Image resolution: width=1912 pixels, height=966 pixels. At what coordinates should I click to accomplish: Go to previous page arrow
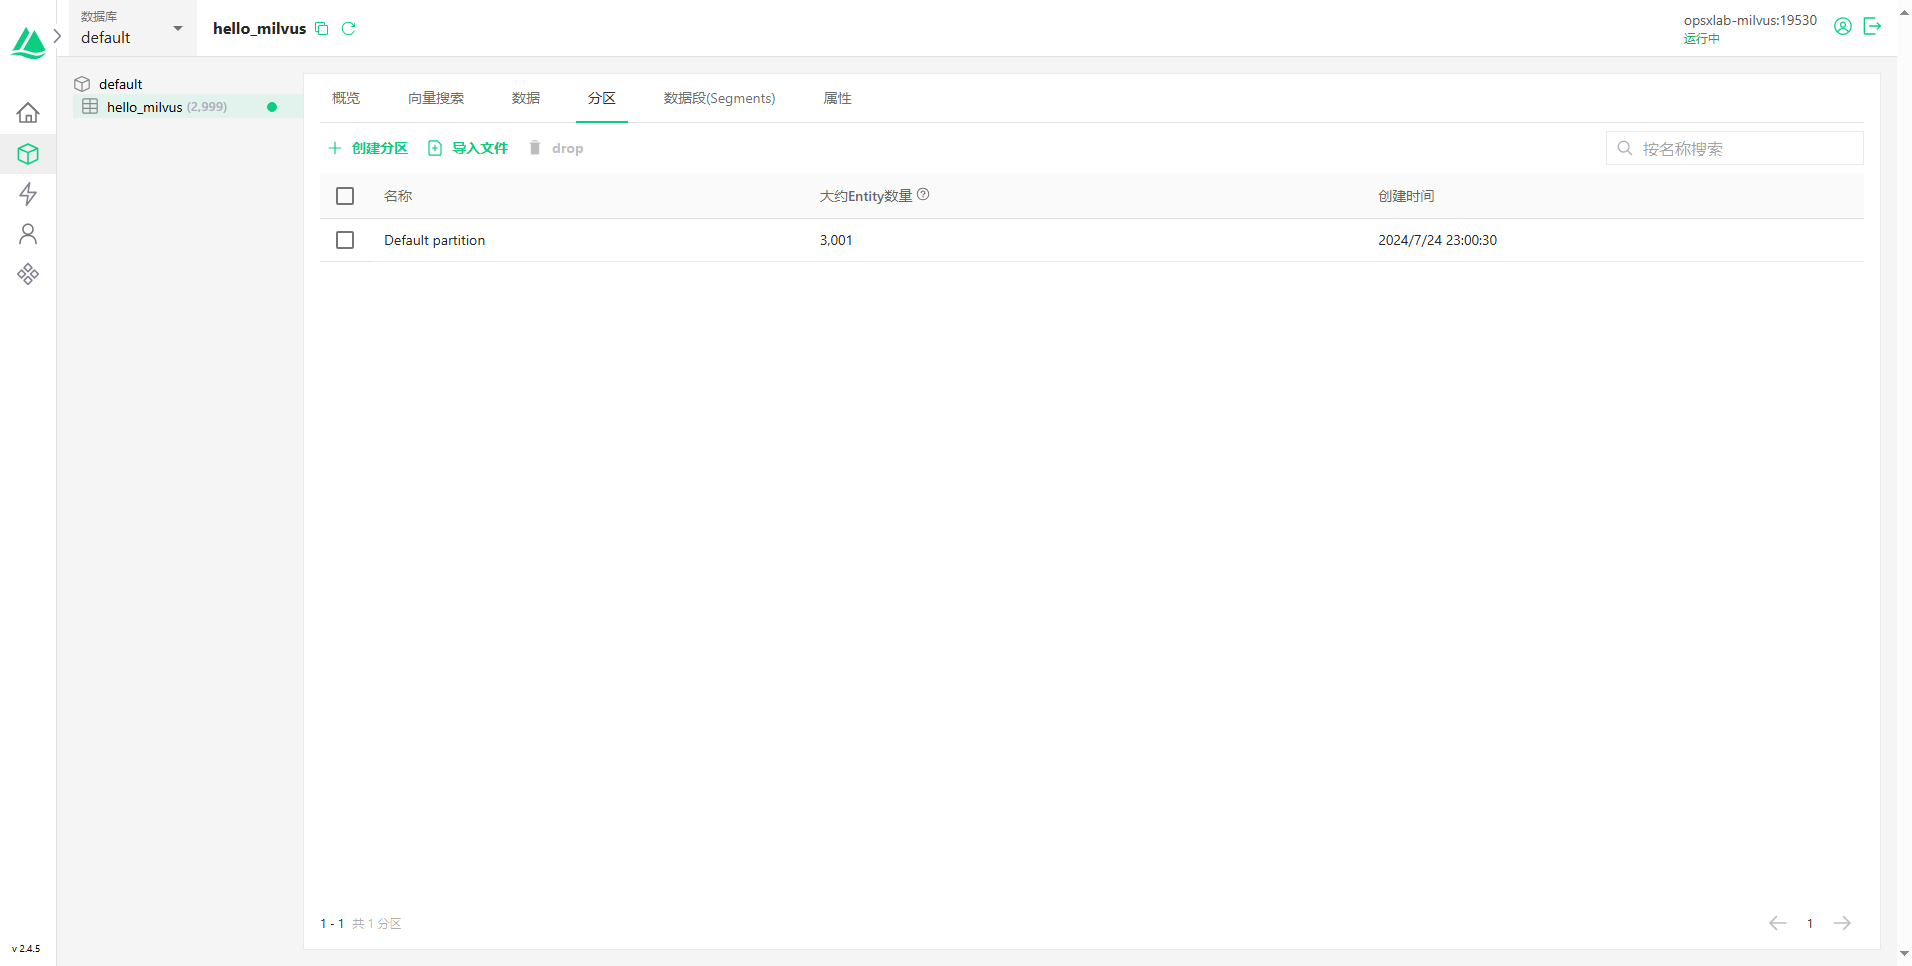point(1778,923)
